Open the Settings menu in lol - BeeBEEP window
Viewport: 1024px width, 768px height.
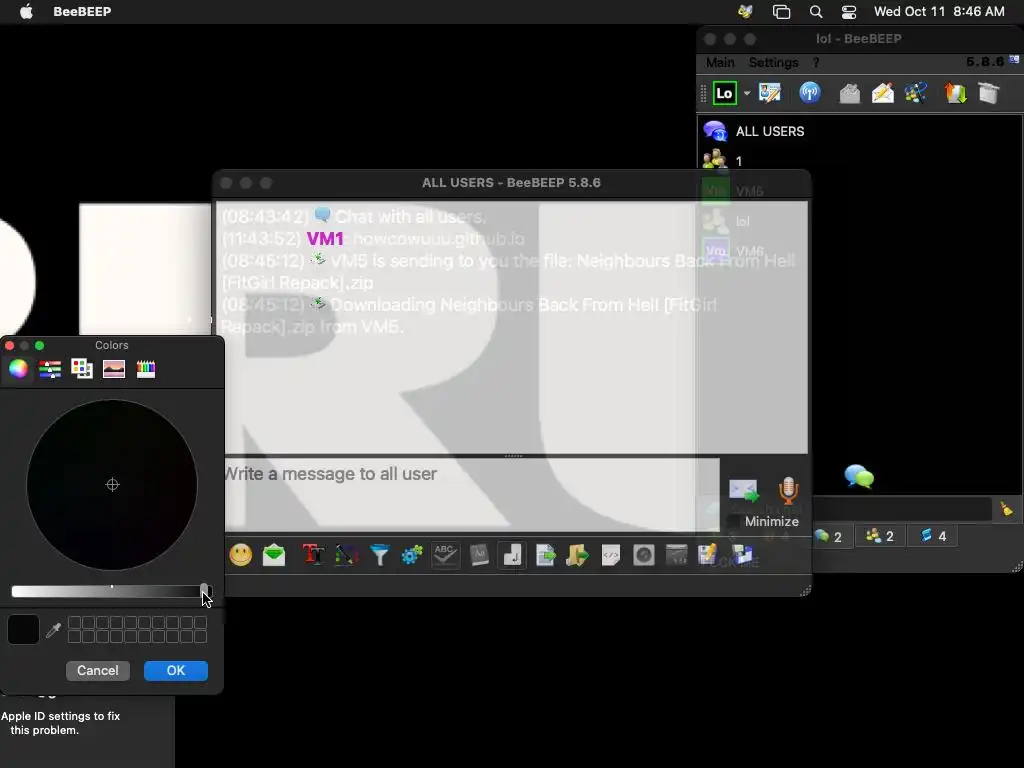[773, 63]
